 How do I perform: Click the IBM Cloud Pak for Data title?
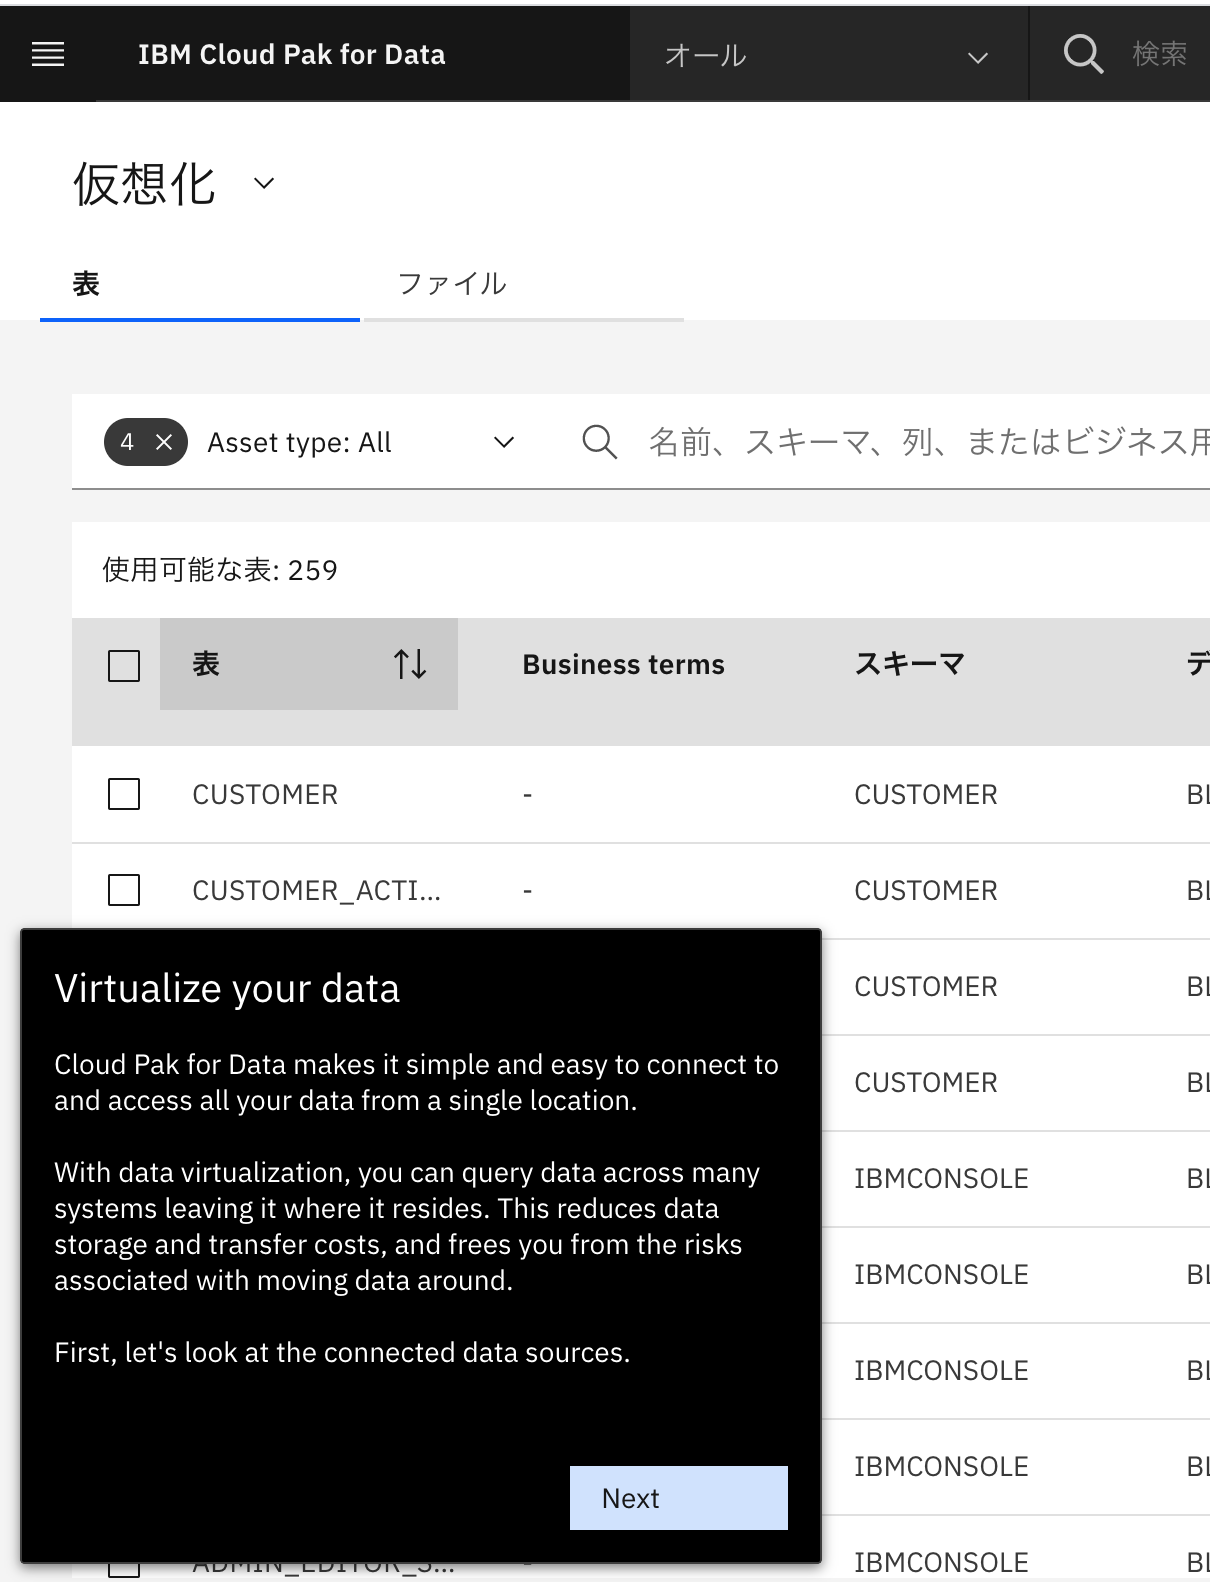point(292,55)
